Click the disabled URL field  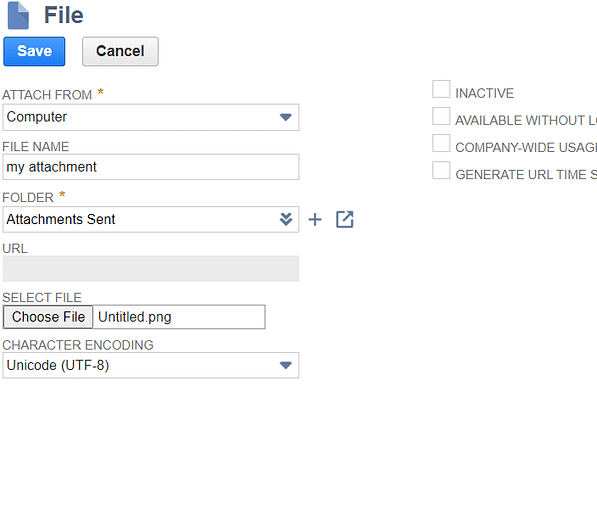click(151, 268)
